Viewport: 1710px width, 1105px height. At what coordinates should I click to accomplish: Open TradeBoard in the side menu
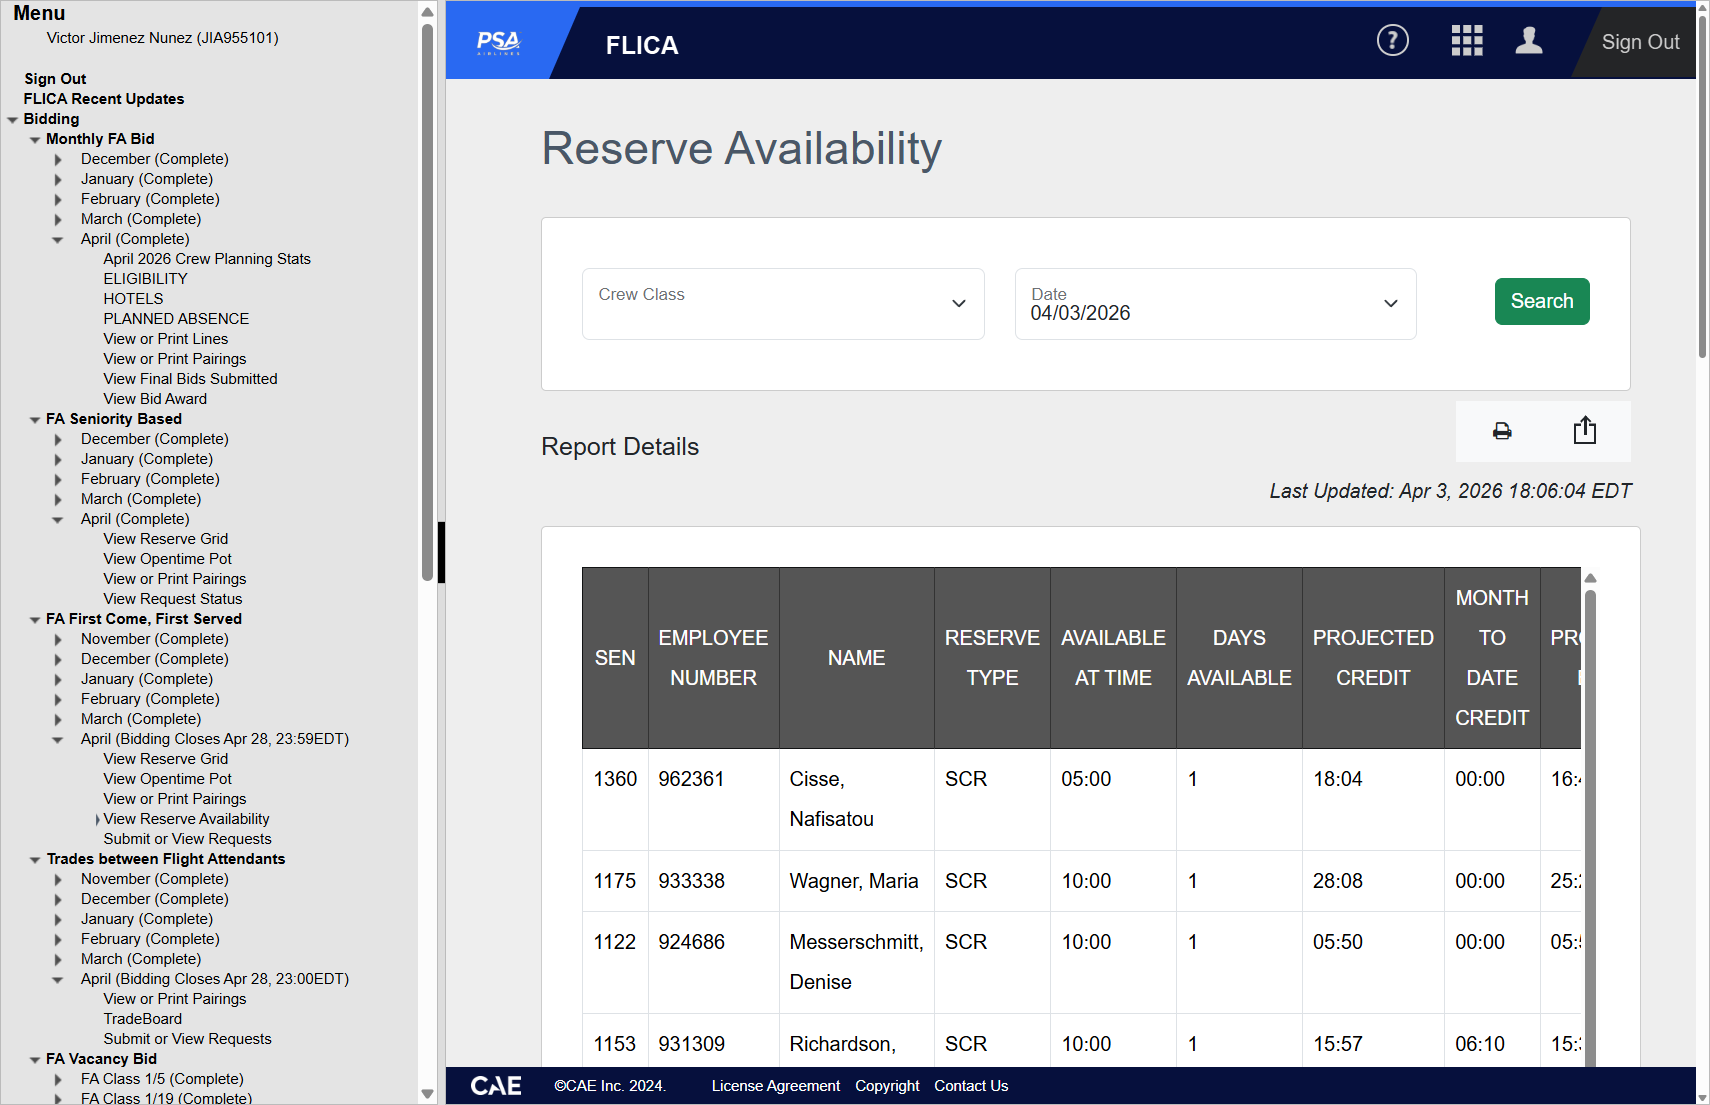tap(143, 1019)
